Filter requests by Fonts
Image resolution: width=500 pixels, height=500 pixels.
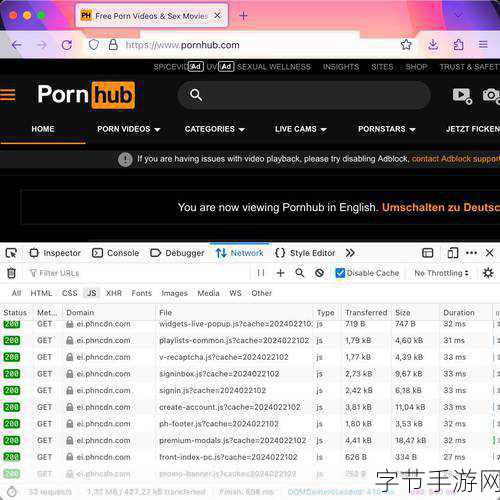pos(141,293)
